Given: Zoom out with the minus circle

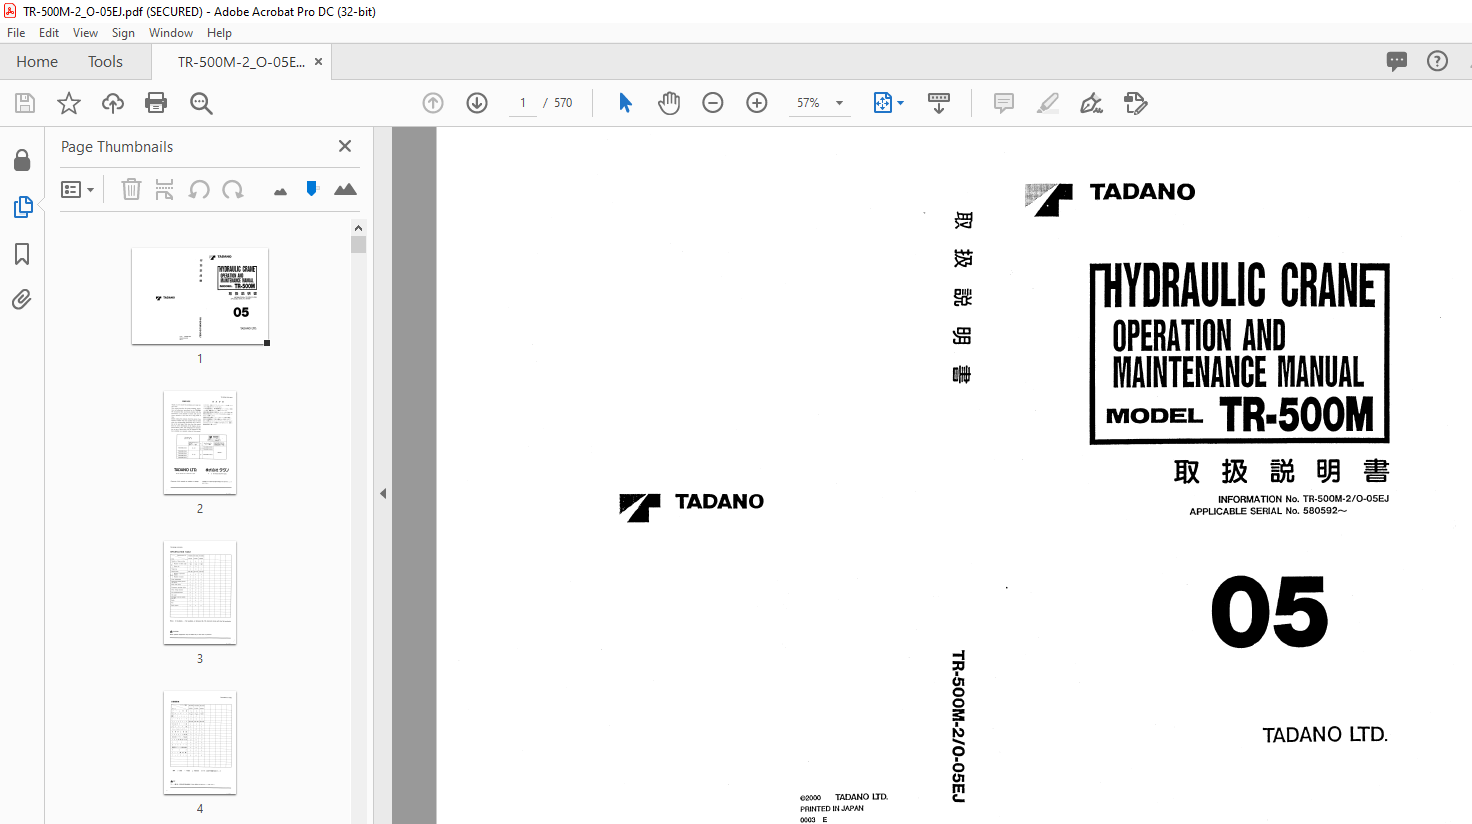Looking at the screenshot, I should 713,103.
